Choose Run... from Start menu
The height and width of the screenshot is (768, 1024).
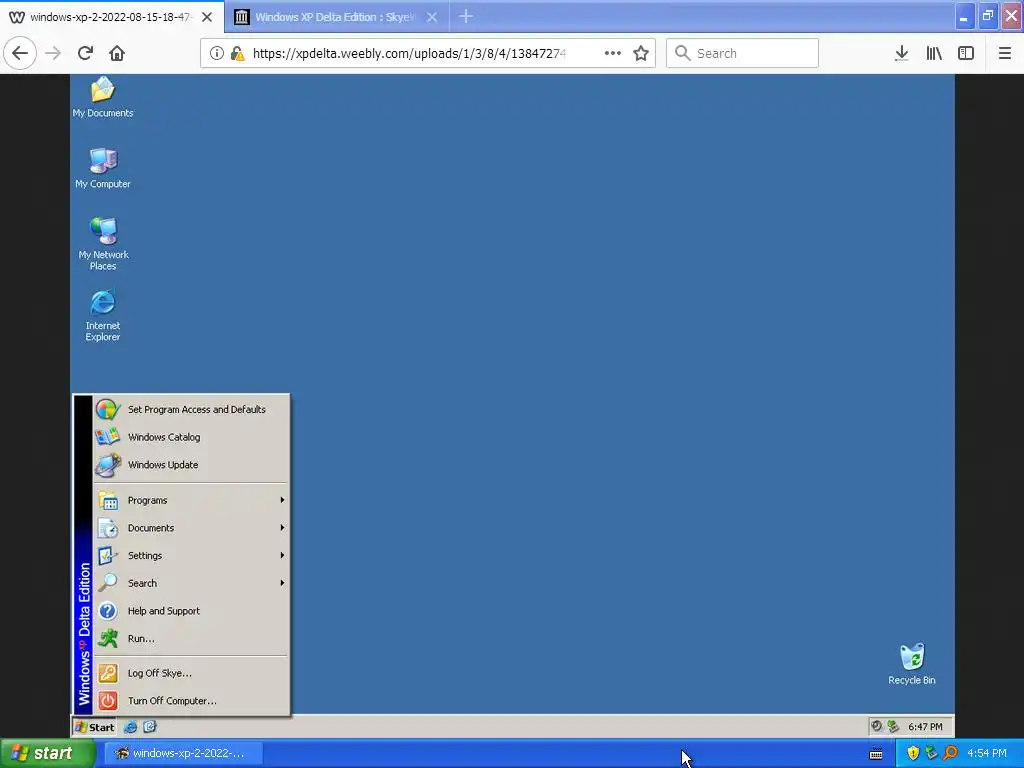(191, 639)
